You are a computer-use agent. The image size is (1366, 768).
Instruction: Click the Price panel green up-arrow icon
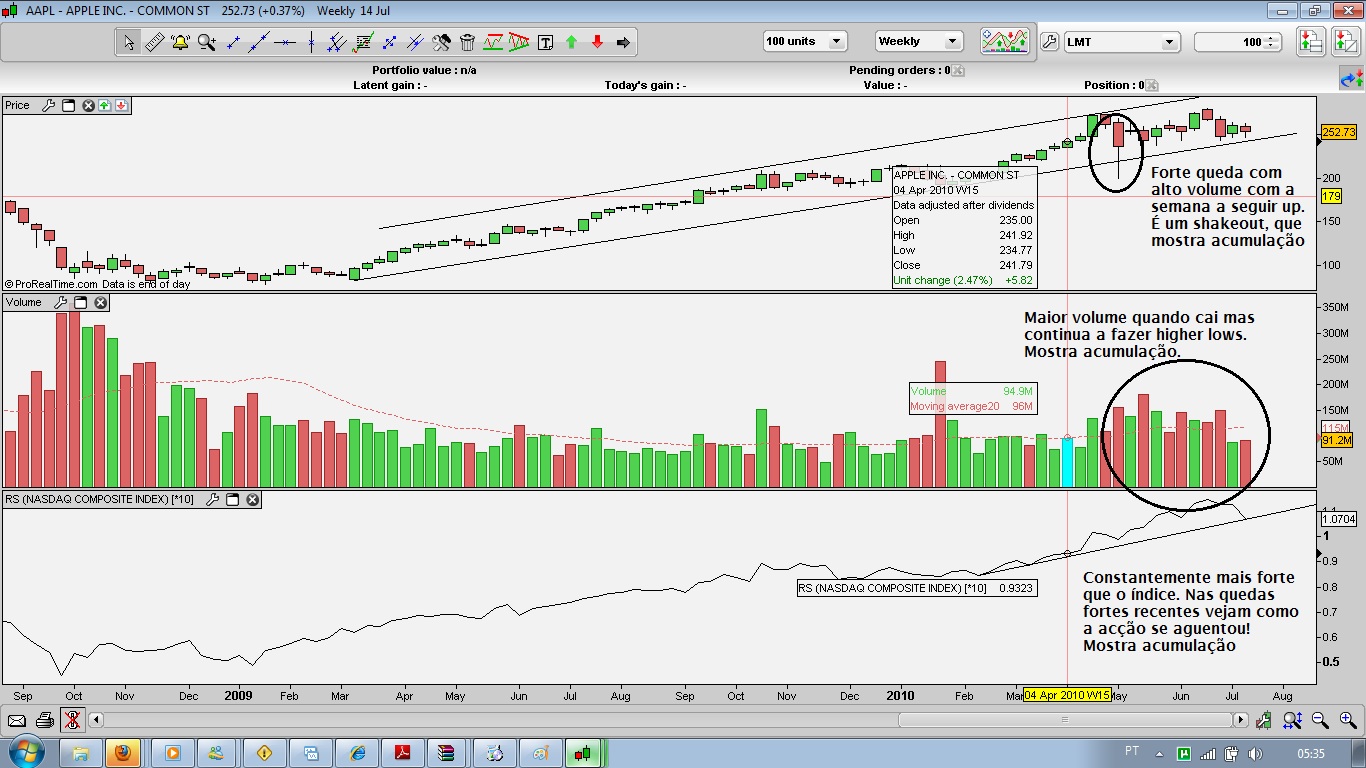click(104, 105)
